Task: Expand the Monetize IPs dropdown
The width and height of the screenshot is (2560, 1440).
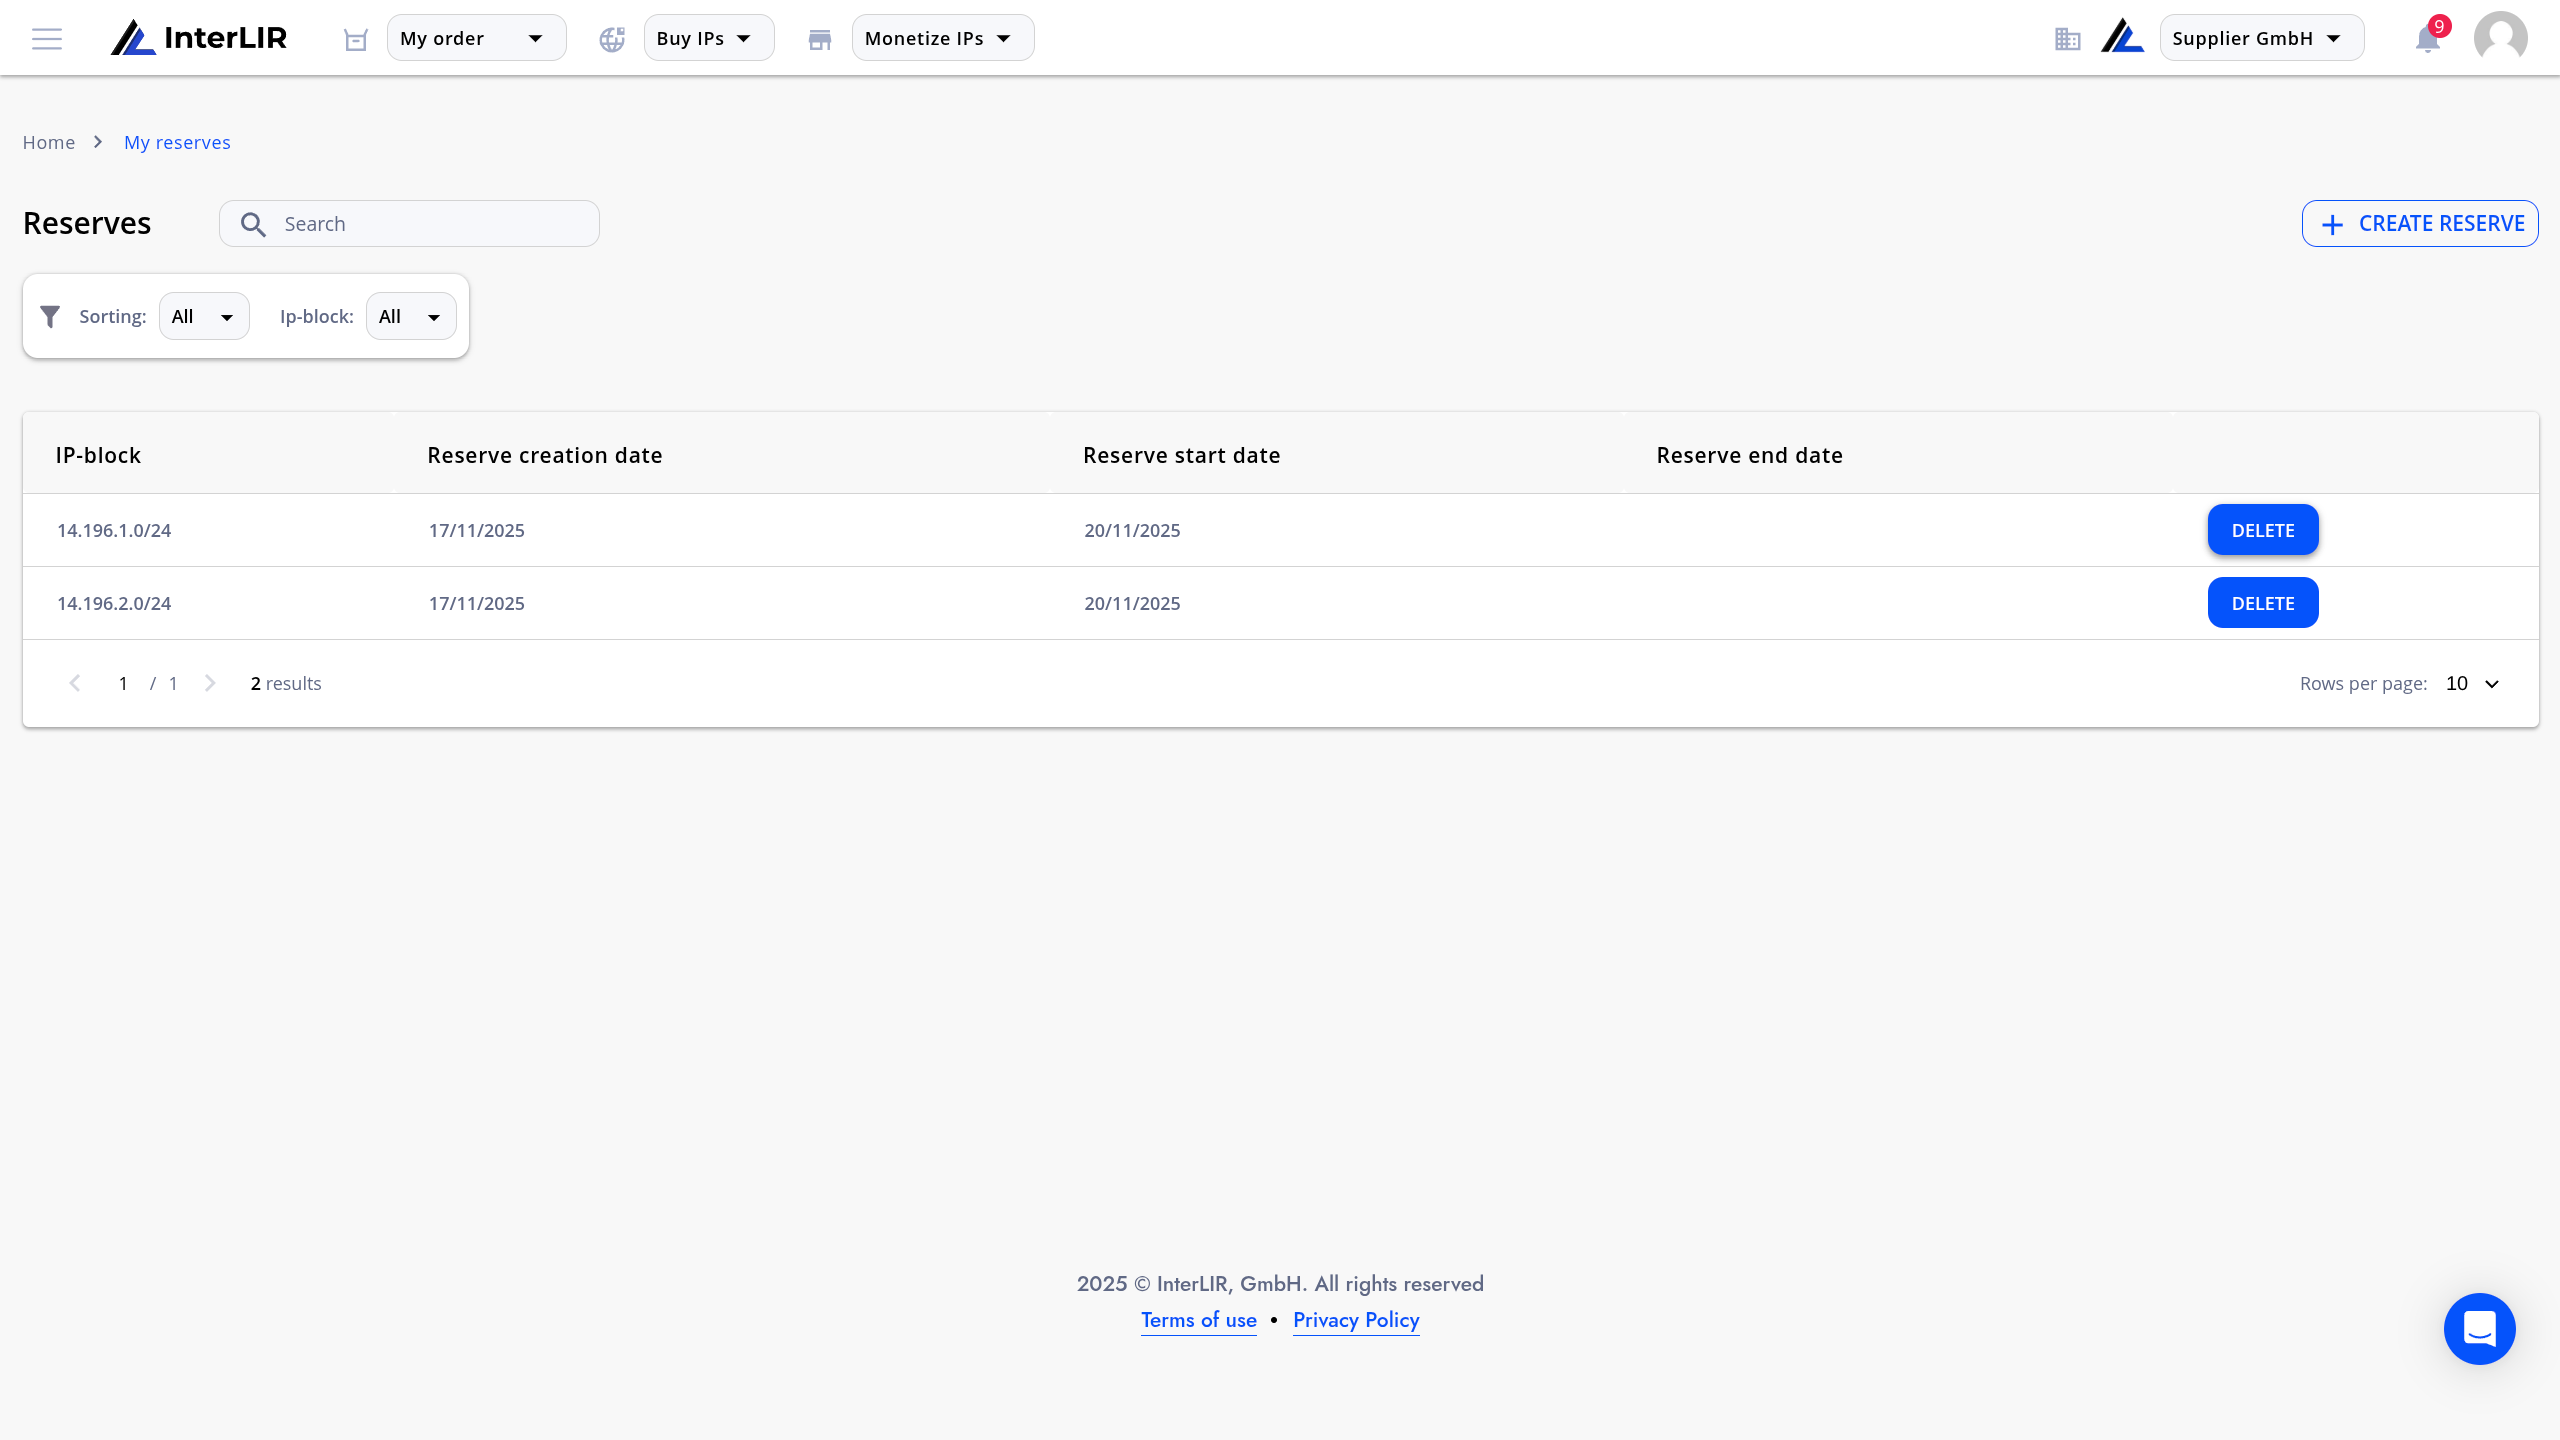Action: click(x=943, y=38)
